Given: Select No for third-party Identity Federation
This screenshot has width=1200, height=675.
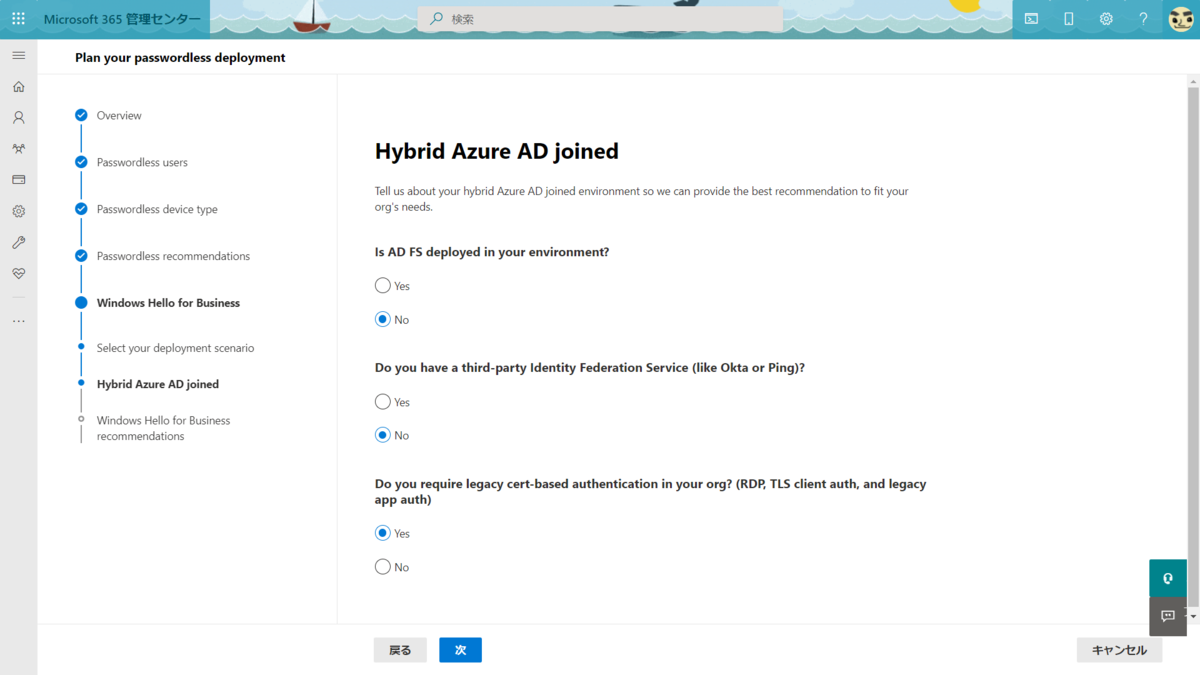Looking at the screenshot, I should tap(383, 435).
